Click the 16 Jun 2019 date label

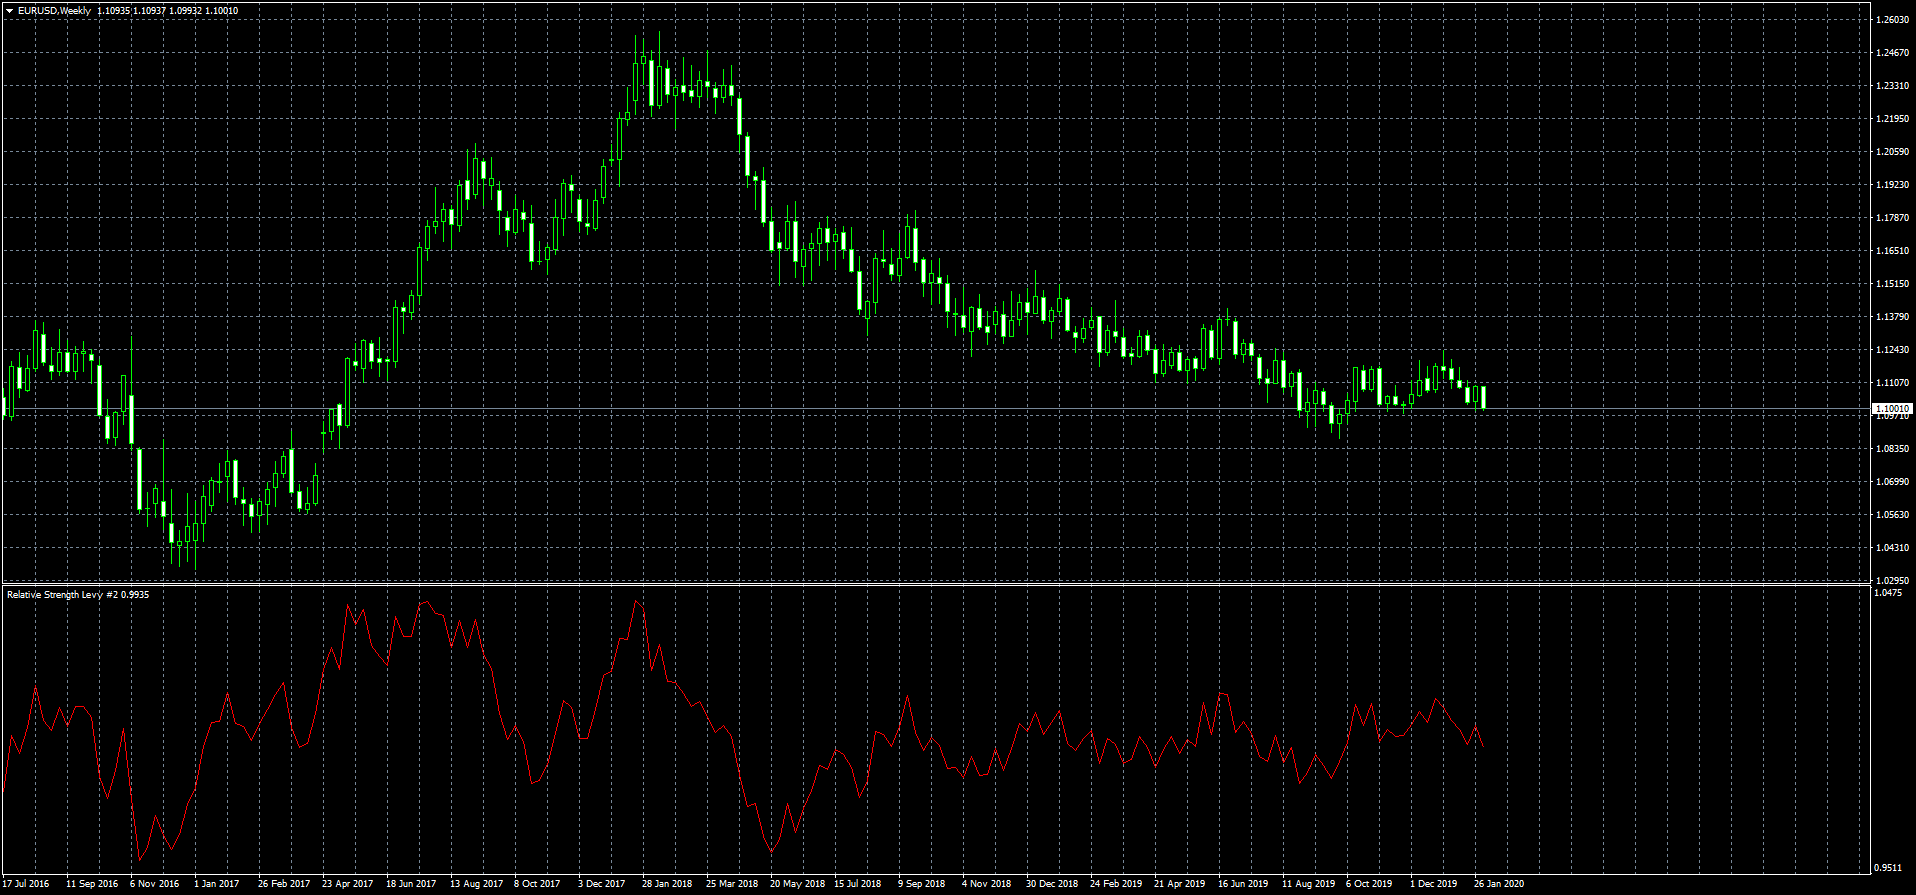point(1243,884)
